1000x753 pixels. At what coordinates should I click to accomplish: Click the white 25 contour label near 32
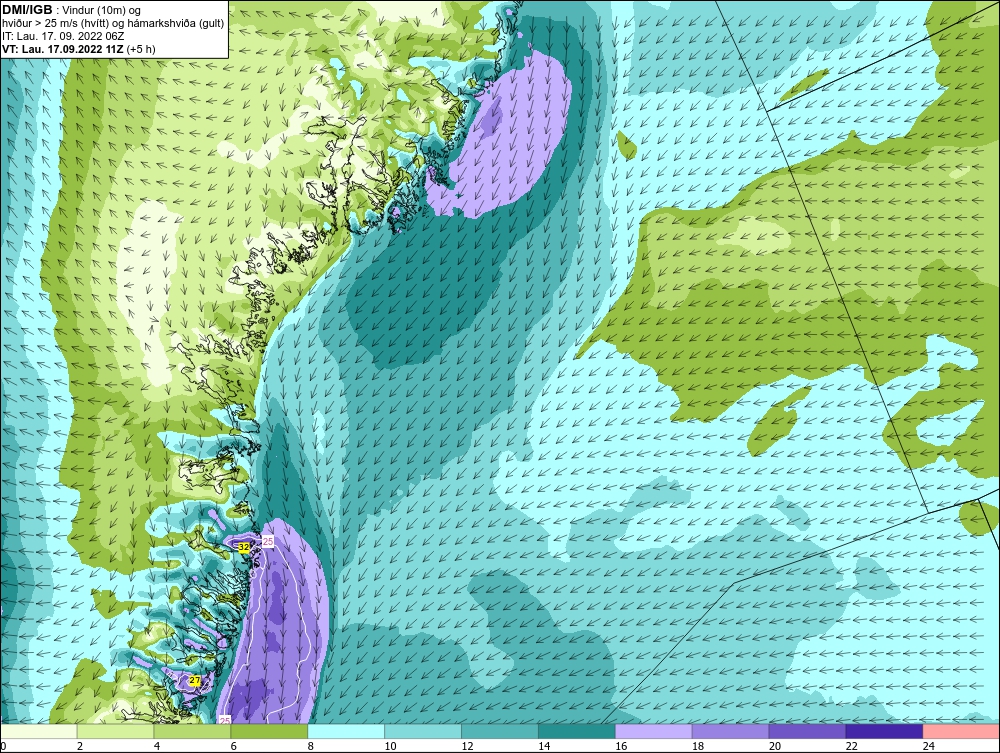point(268,541)
